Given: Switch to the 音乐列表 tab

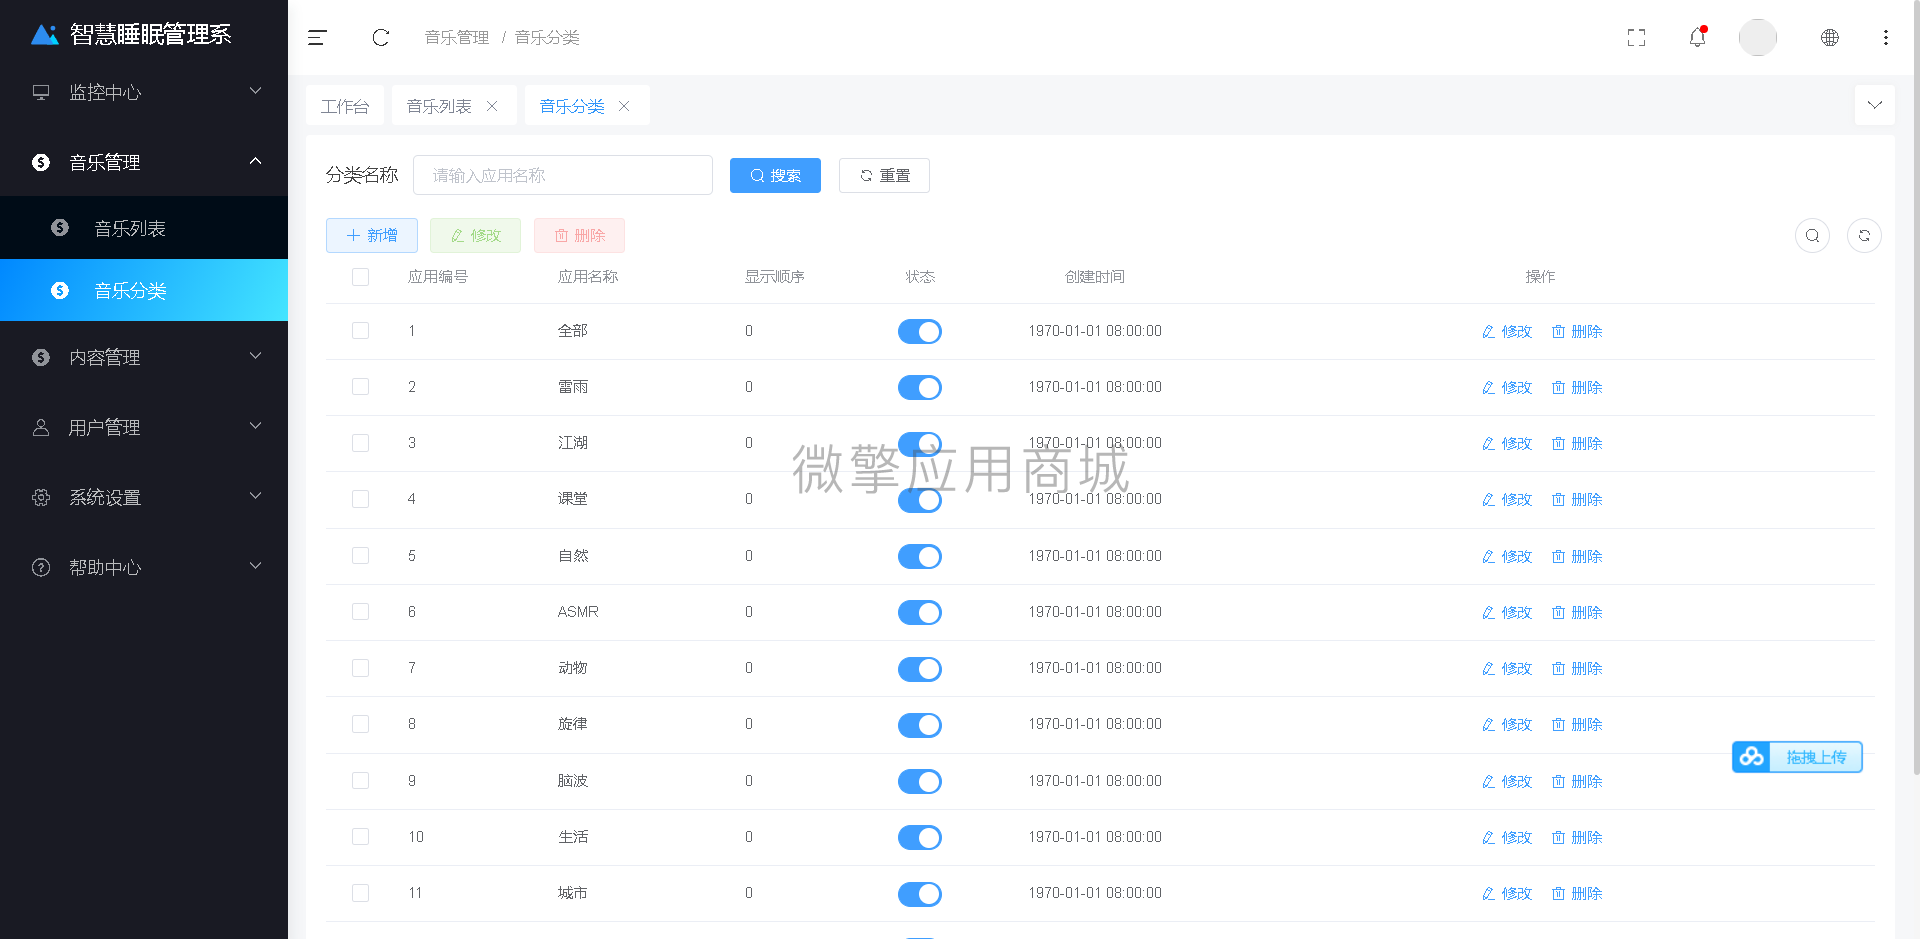Looking at the screenshot, I should pos(439,106).
